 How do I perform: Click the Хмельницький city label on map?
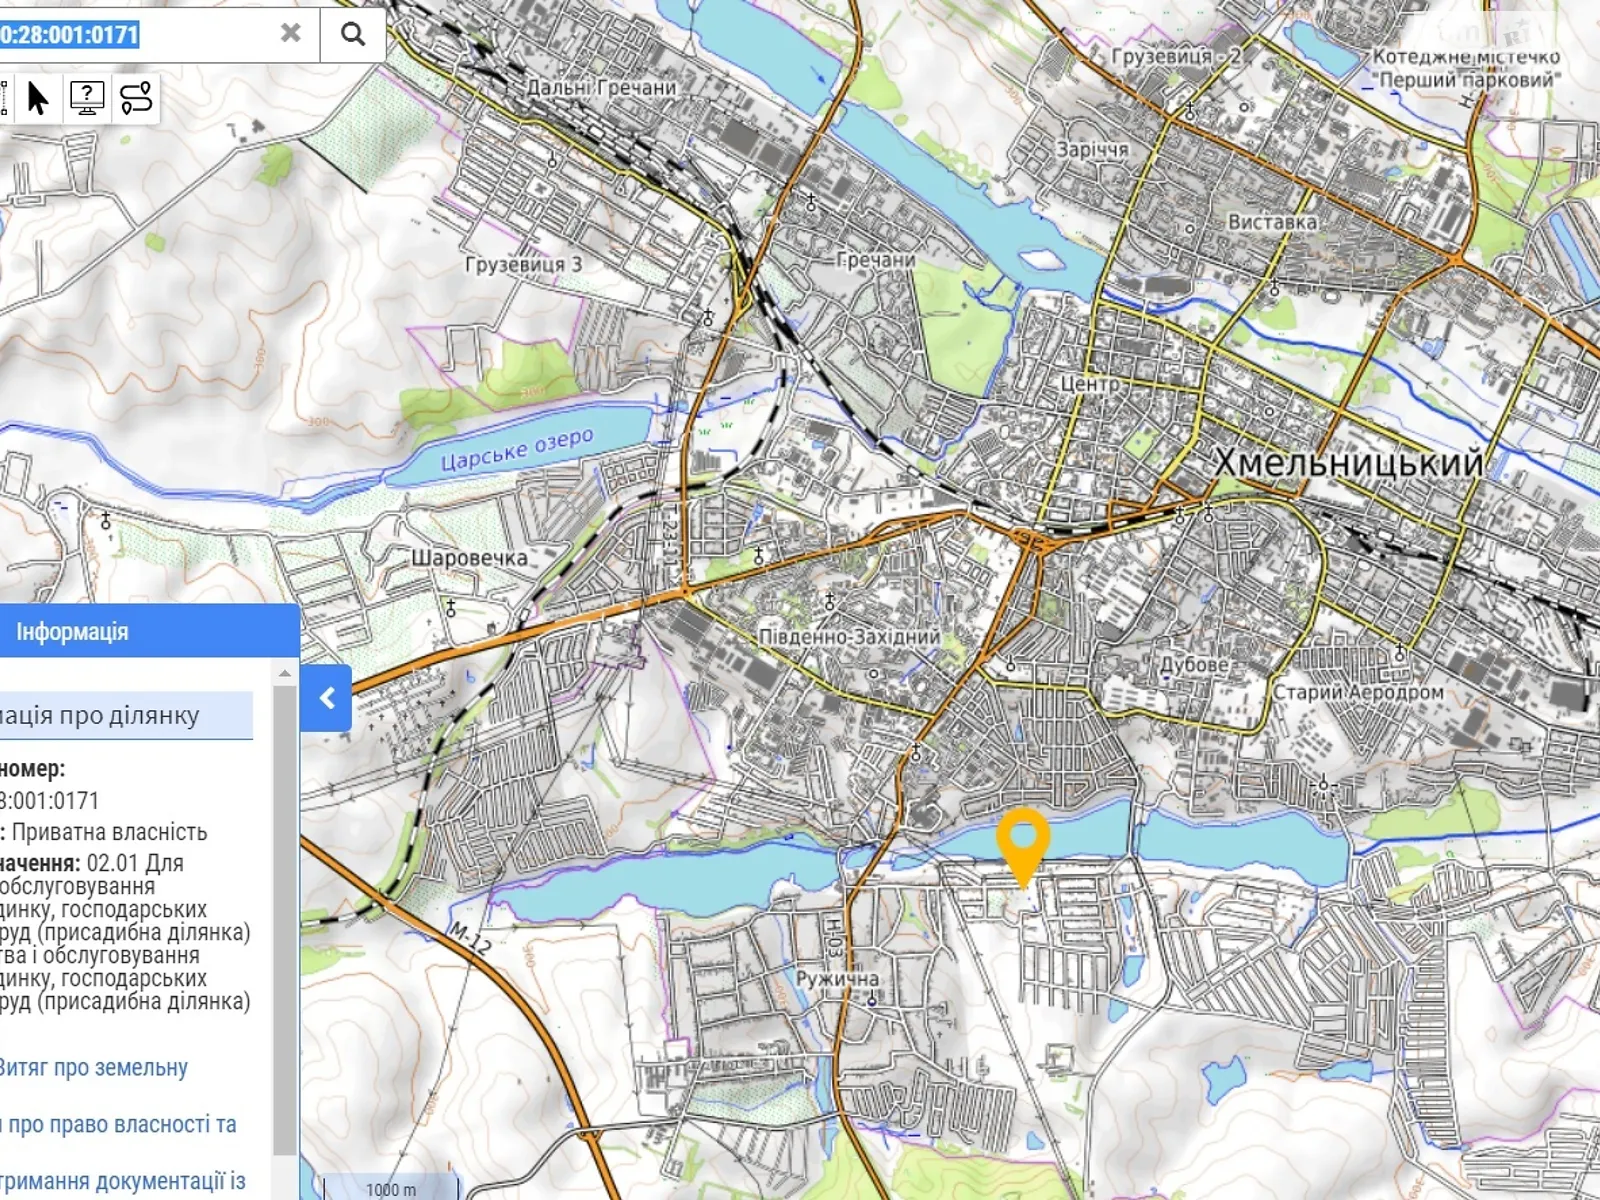(1348, 462)
